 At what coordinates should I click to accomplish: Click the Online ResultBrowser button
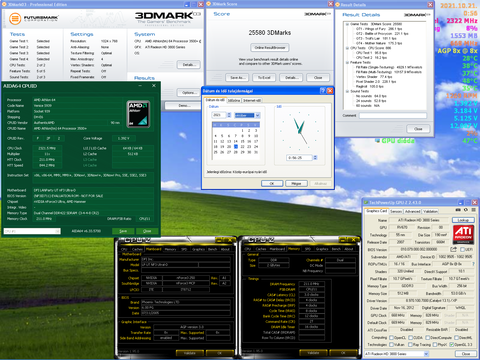pyautogui.click(x=270, y=48)
